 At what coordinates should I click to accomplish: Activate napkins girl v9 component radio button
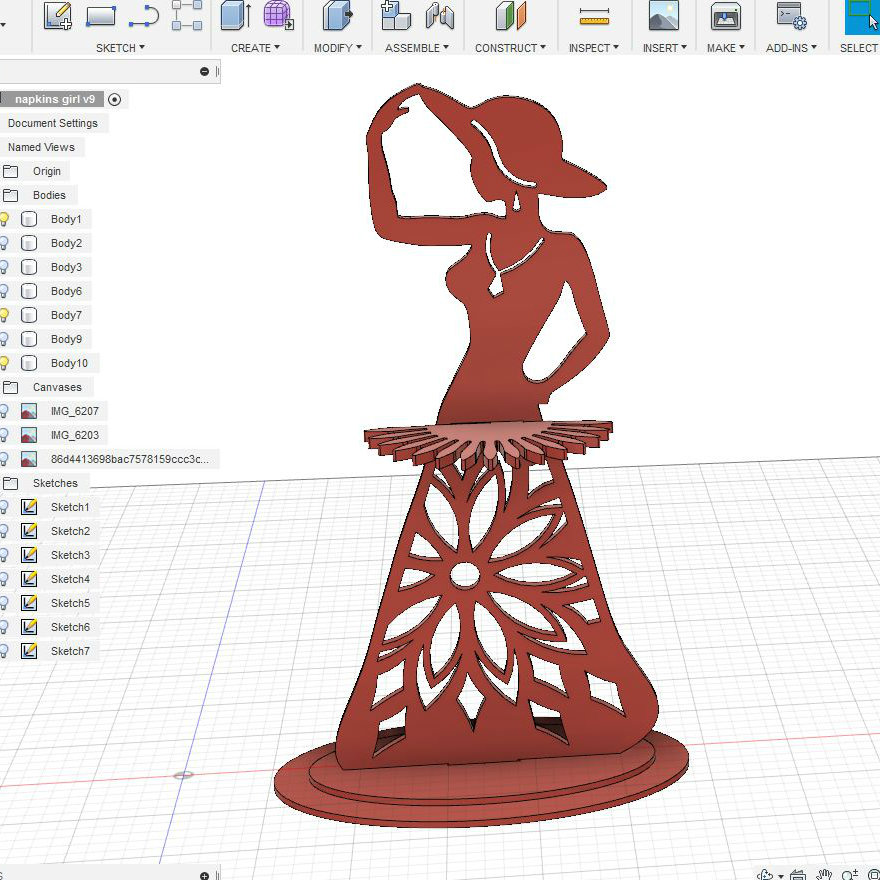(114, 99)
